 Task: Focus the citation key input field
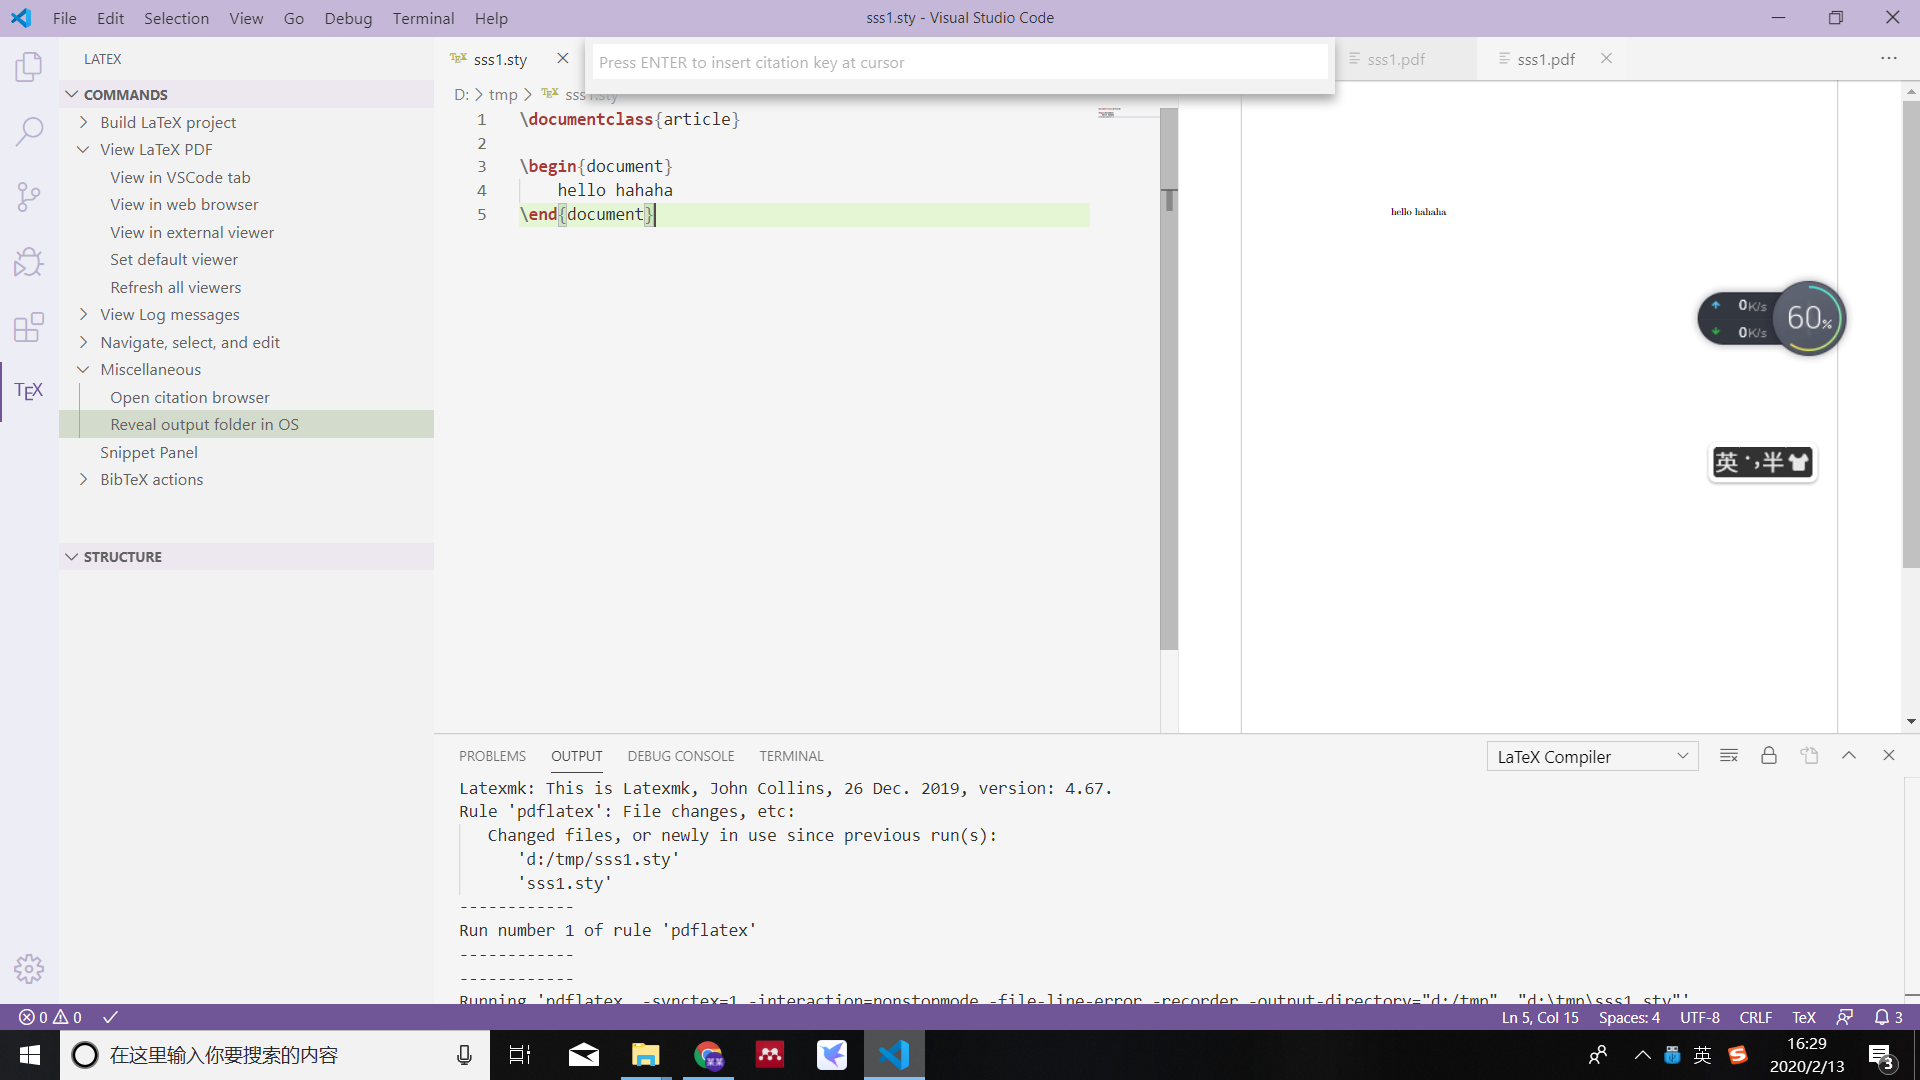click(959, 62)
